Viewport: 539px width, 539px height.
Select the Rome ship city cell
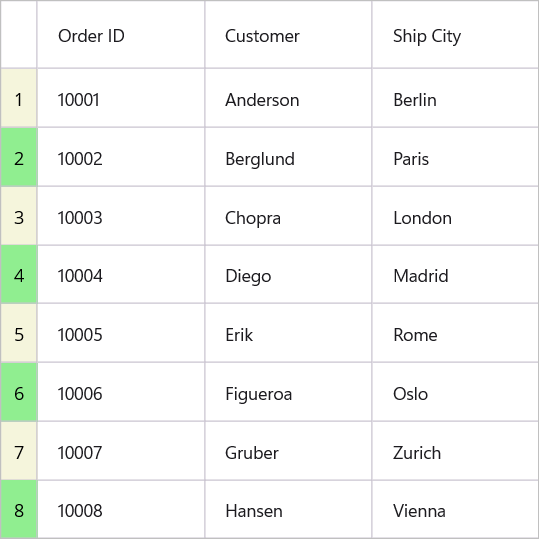tap(455, 333)
